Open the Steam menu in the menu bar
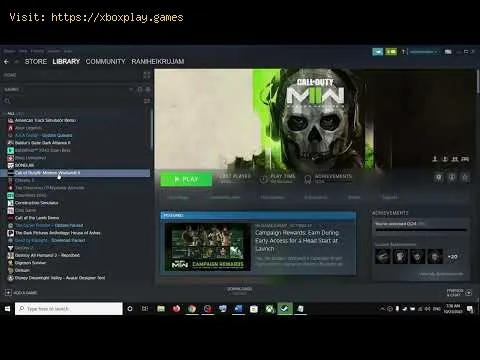Viewport: 480px width, 360px height. 10,51
